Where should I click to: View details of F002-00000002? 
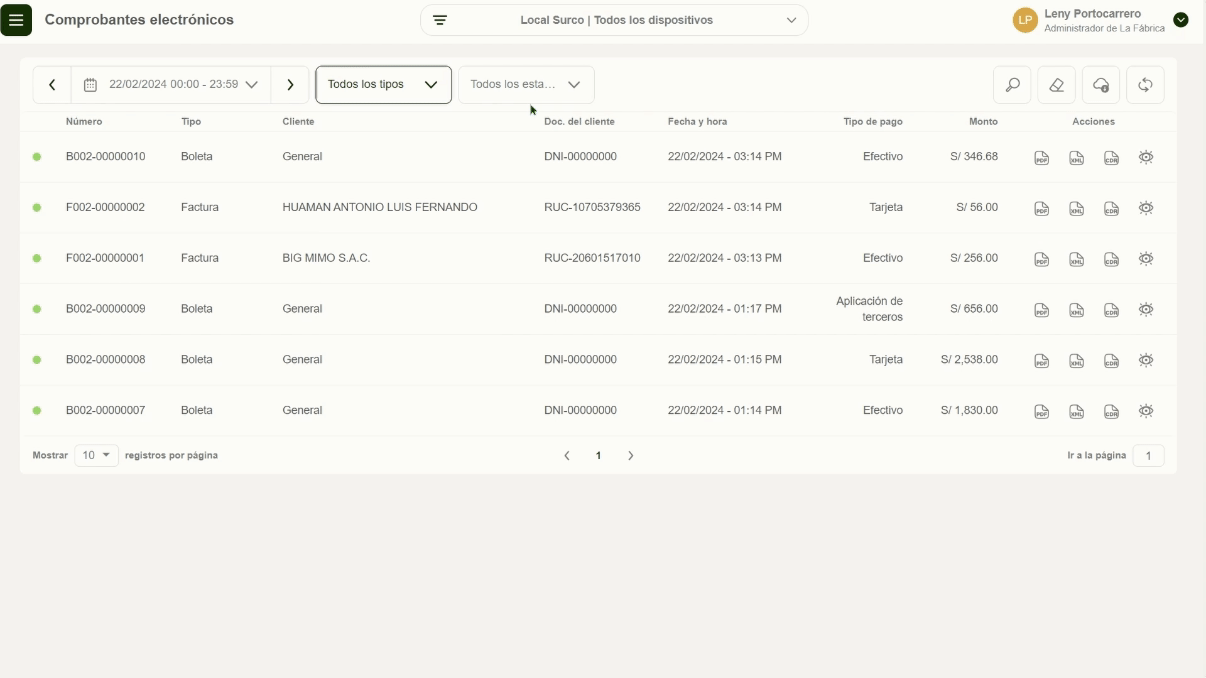1146,208
